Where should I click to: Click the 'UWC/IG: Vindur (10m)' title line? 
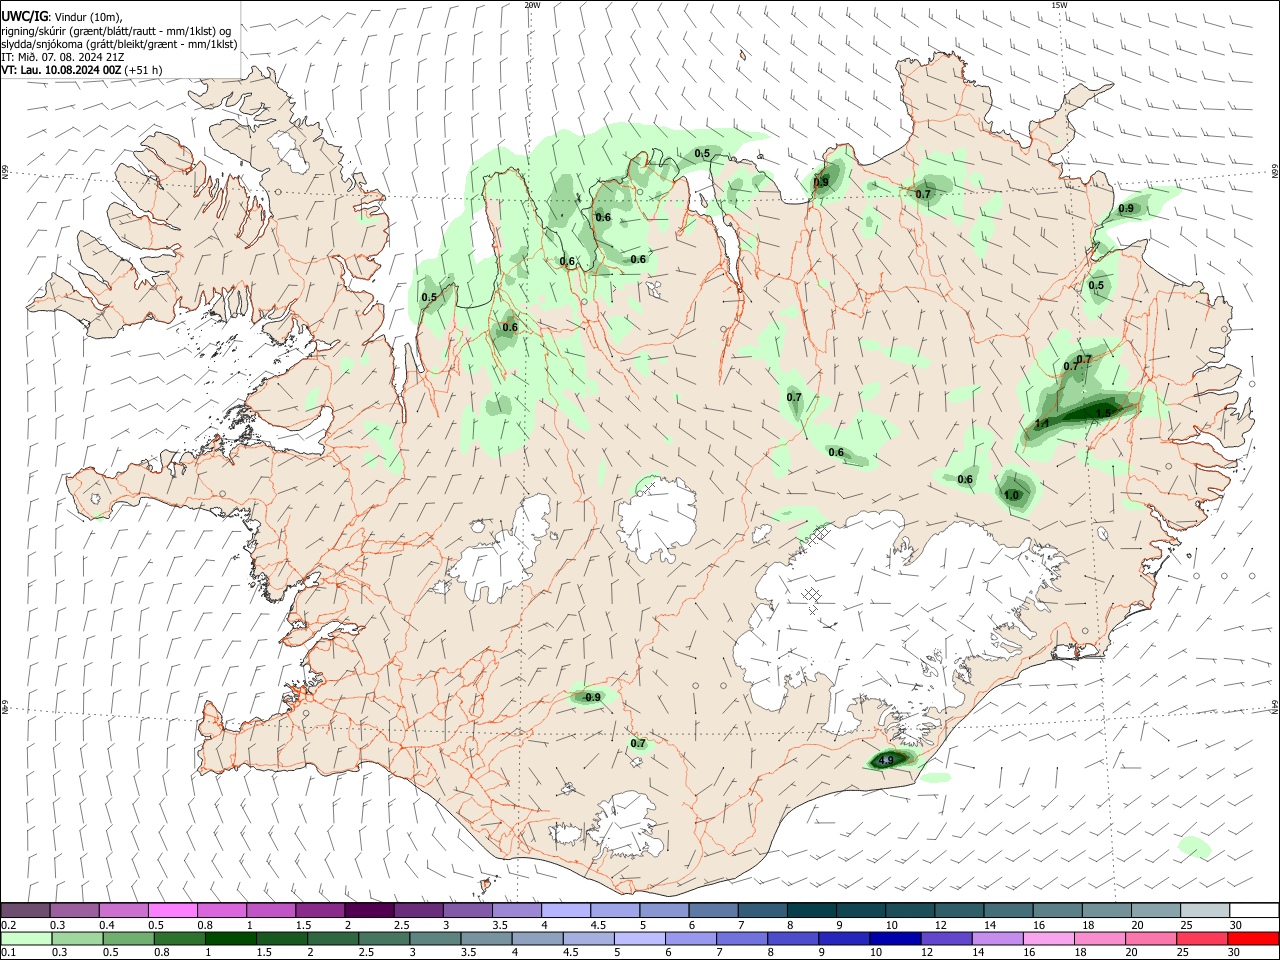pyautogui.click(x=62, y=17)
